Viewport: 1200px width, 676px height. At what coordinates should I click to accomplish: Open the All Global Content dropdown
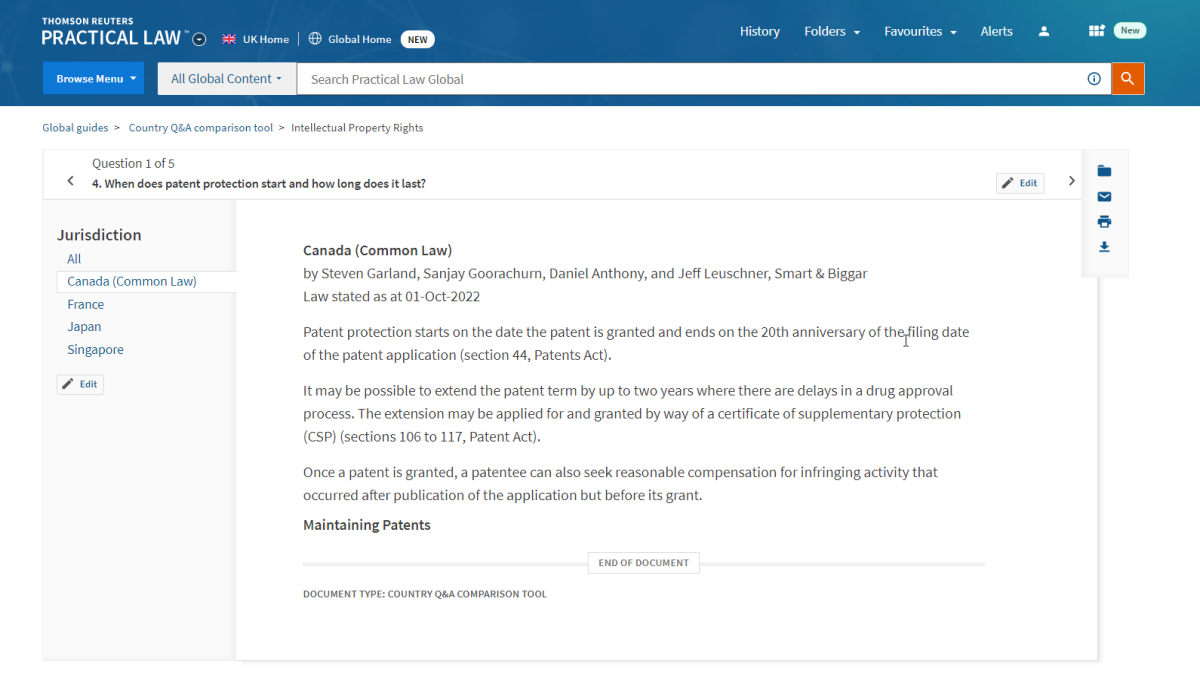(226, 79)
